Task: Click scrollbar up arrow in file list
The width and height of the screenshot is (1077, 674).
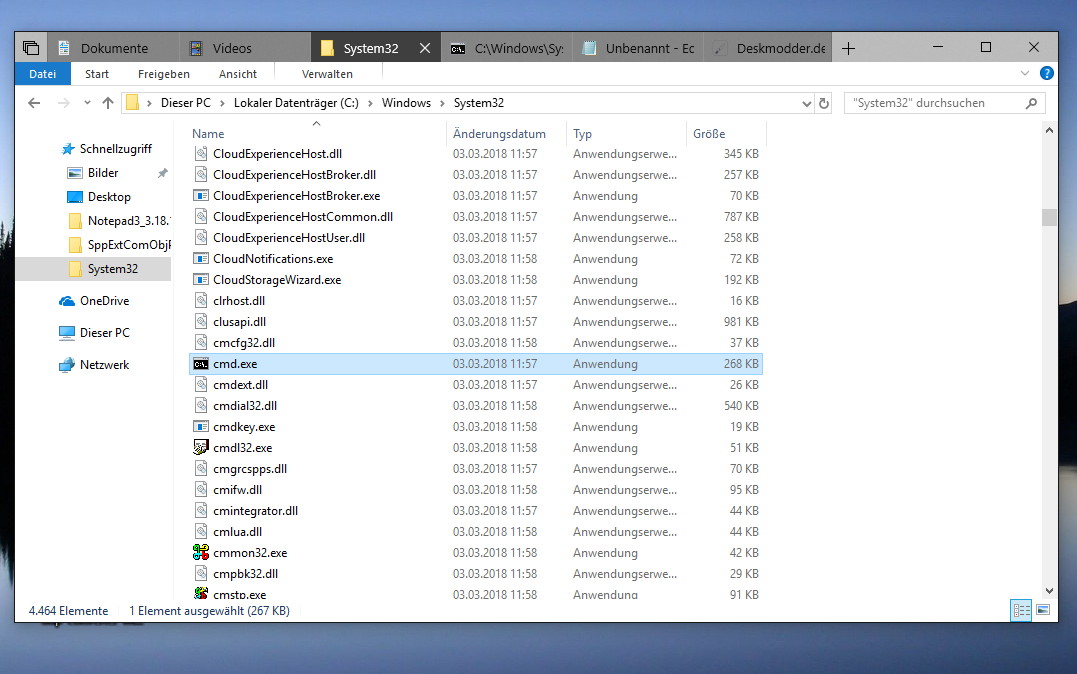Action: click(x=1049, y=131)
